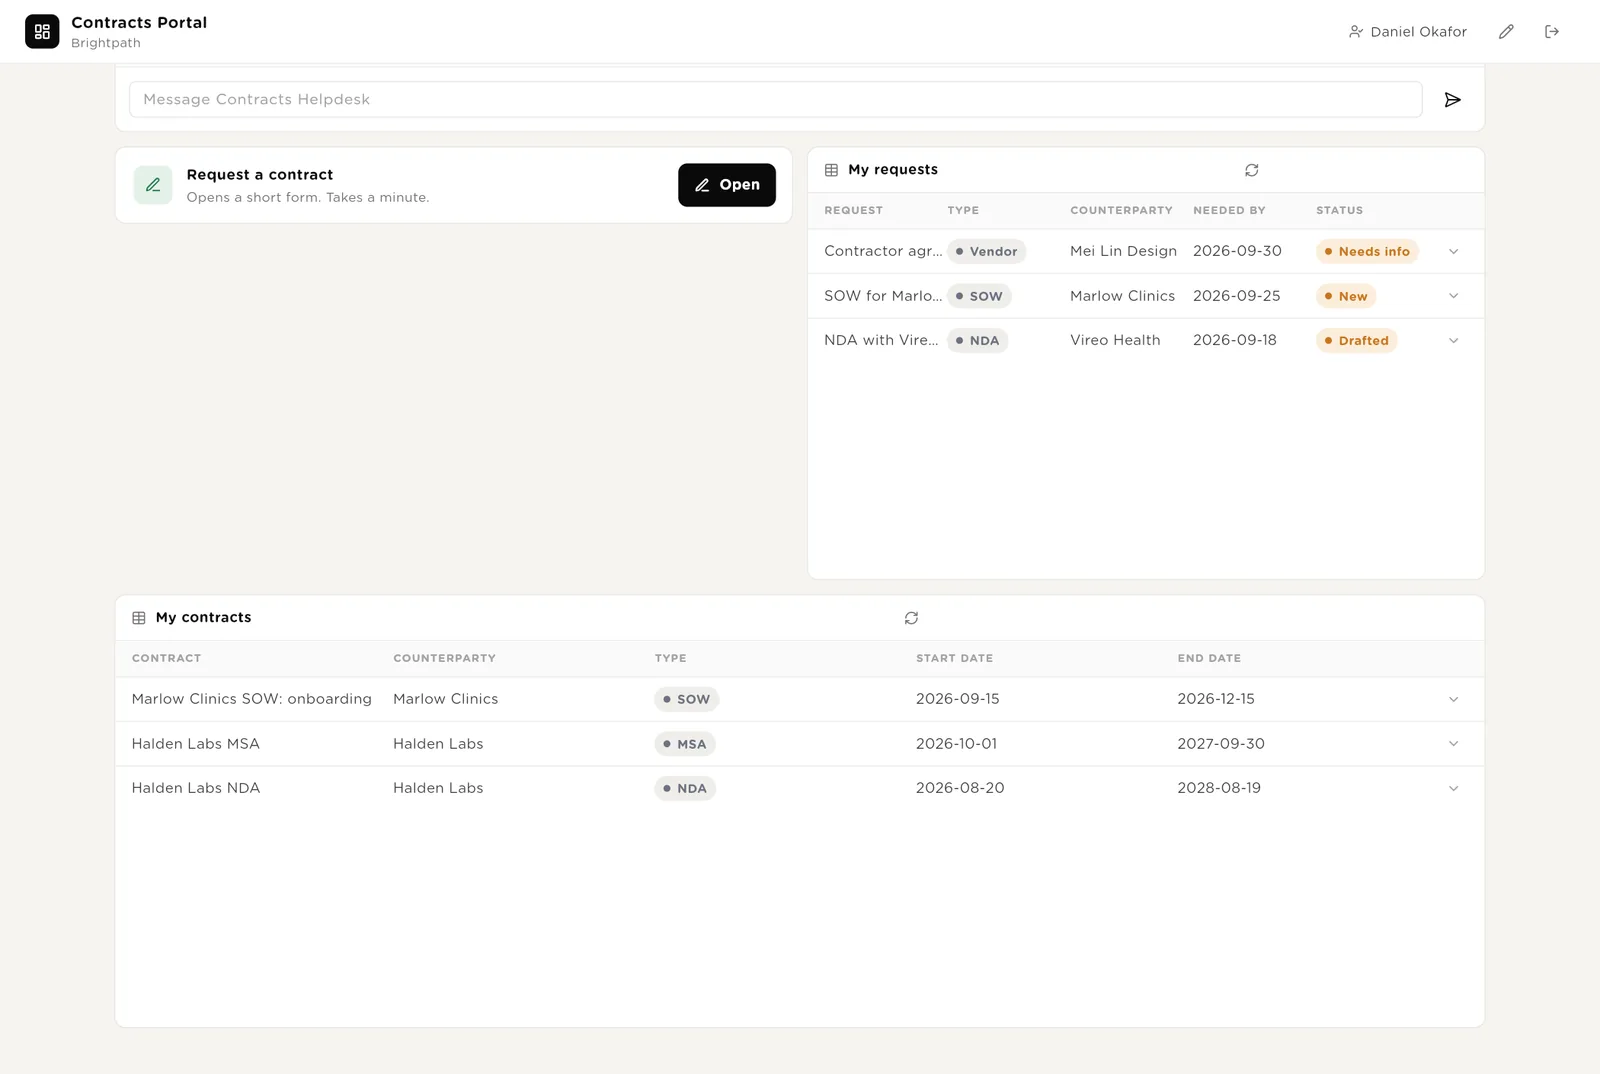
Task: Expand the Contractor agreement request row
Action: coord(1454,252)
